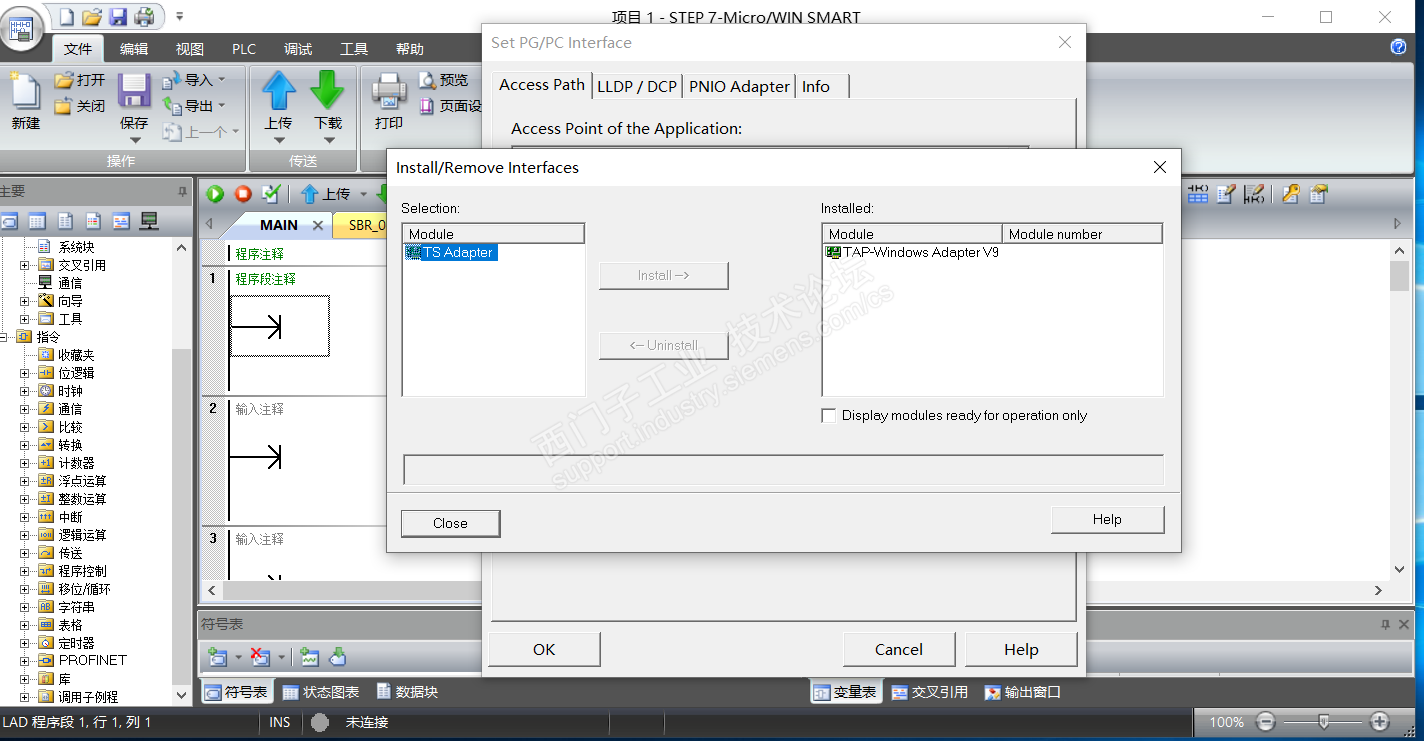Expand the 位逻辑 instruction folder

tap(25, 373)
